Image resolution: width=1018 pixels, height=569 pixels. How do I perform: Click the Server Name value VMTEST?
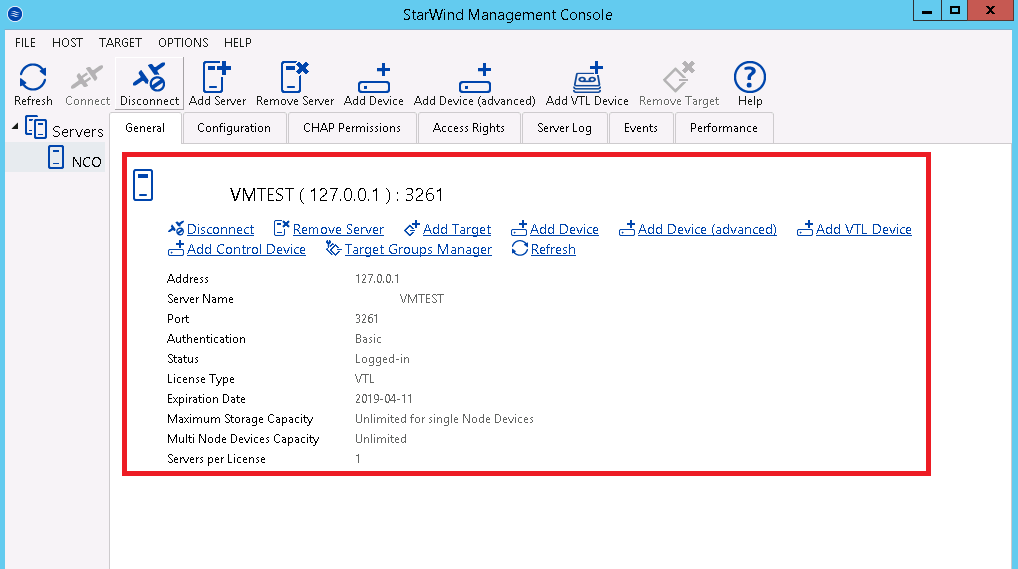point(421,299)
